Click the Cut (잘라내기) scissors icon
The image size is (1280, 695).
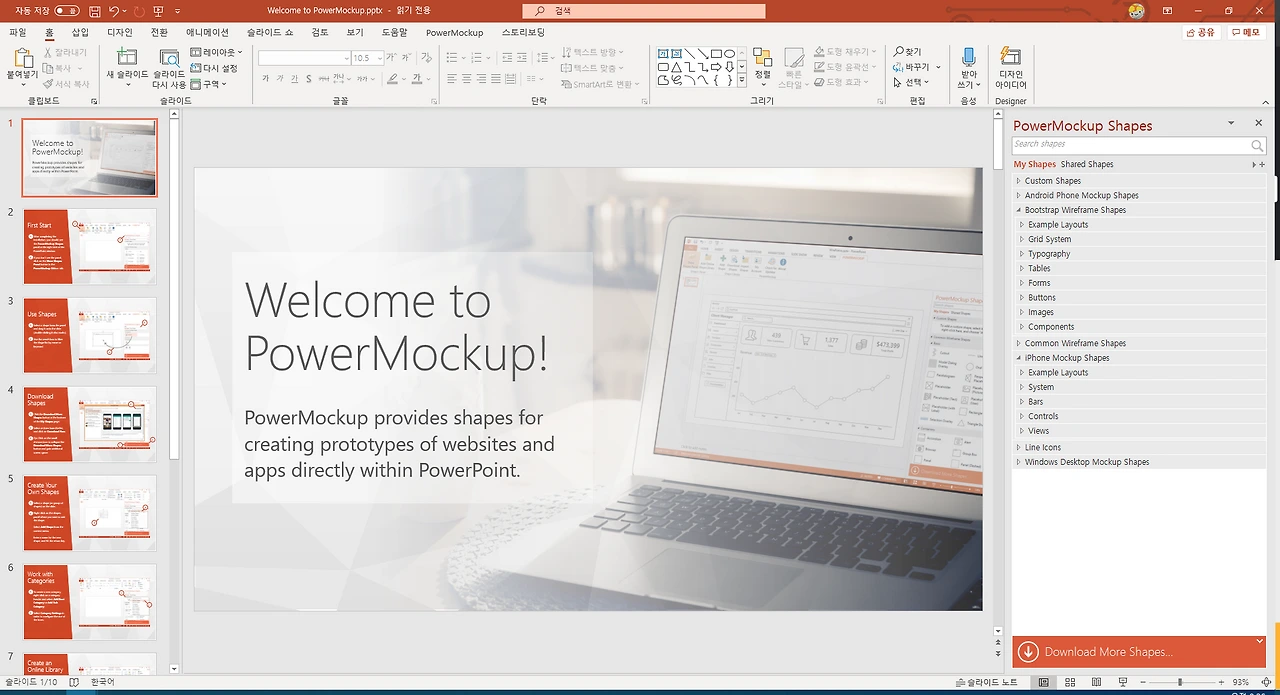(x=47, y=52)
